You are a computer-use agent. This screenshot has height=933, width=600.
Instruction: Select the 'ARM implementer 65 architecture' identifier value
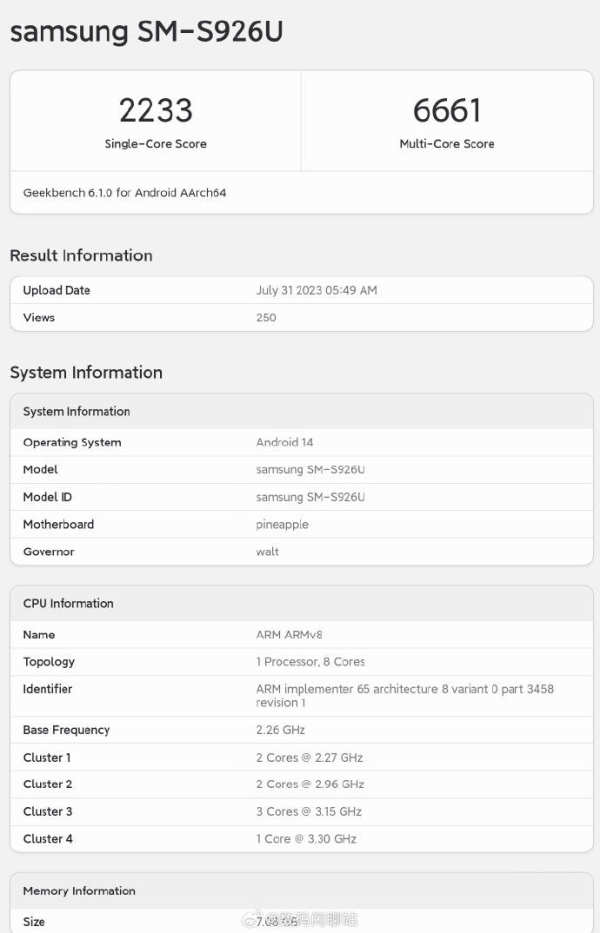tap(405, 696)
